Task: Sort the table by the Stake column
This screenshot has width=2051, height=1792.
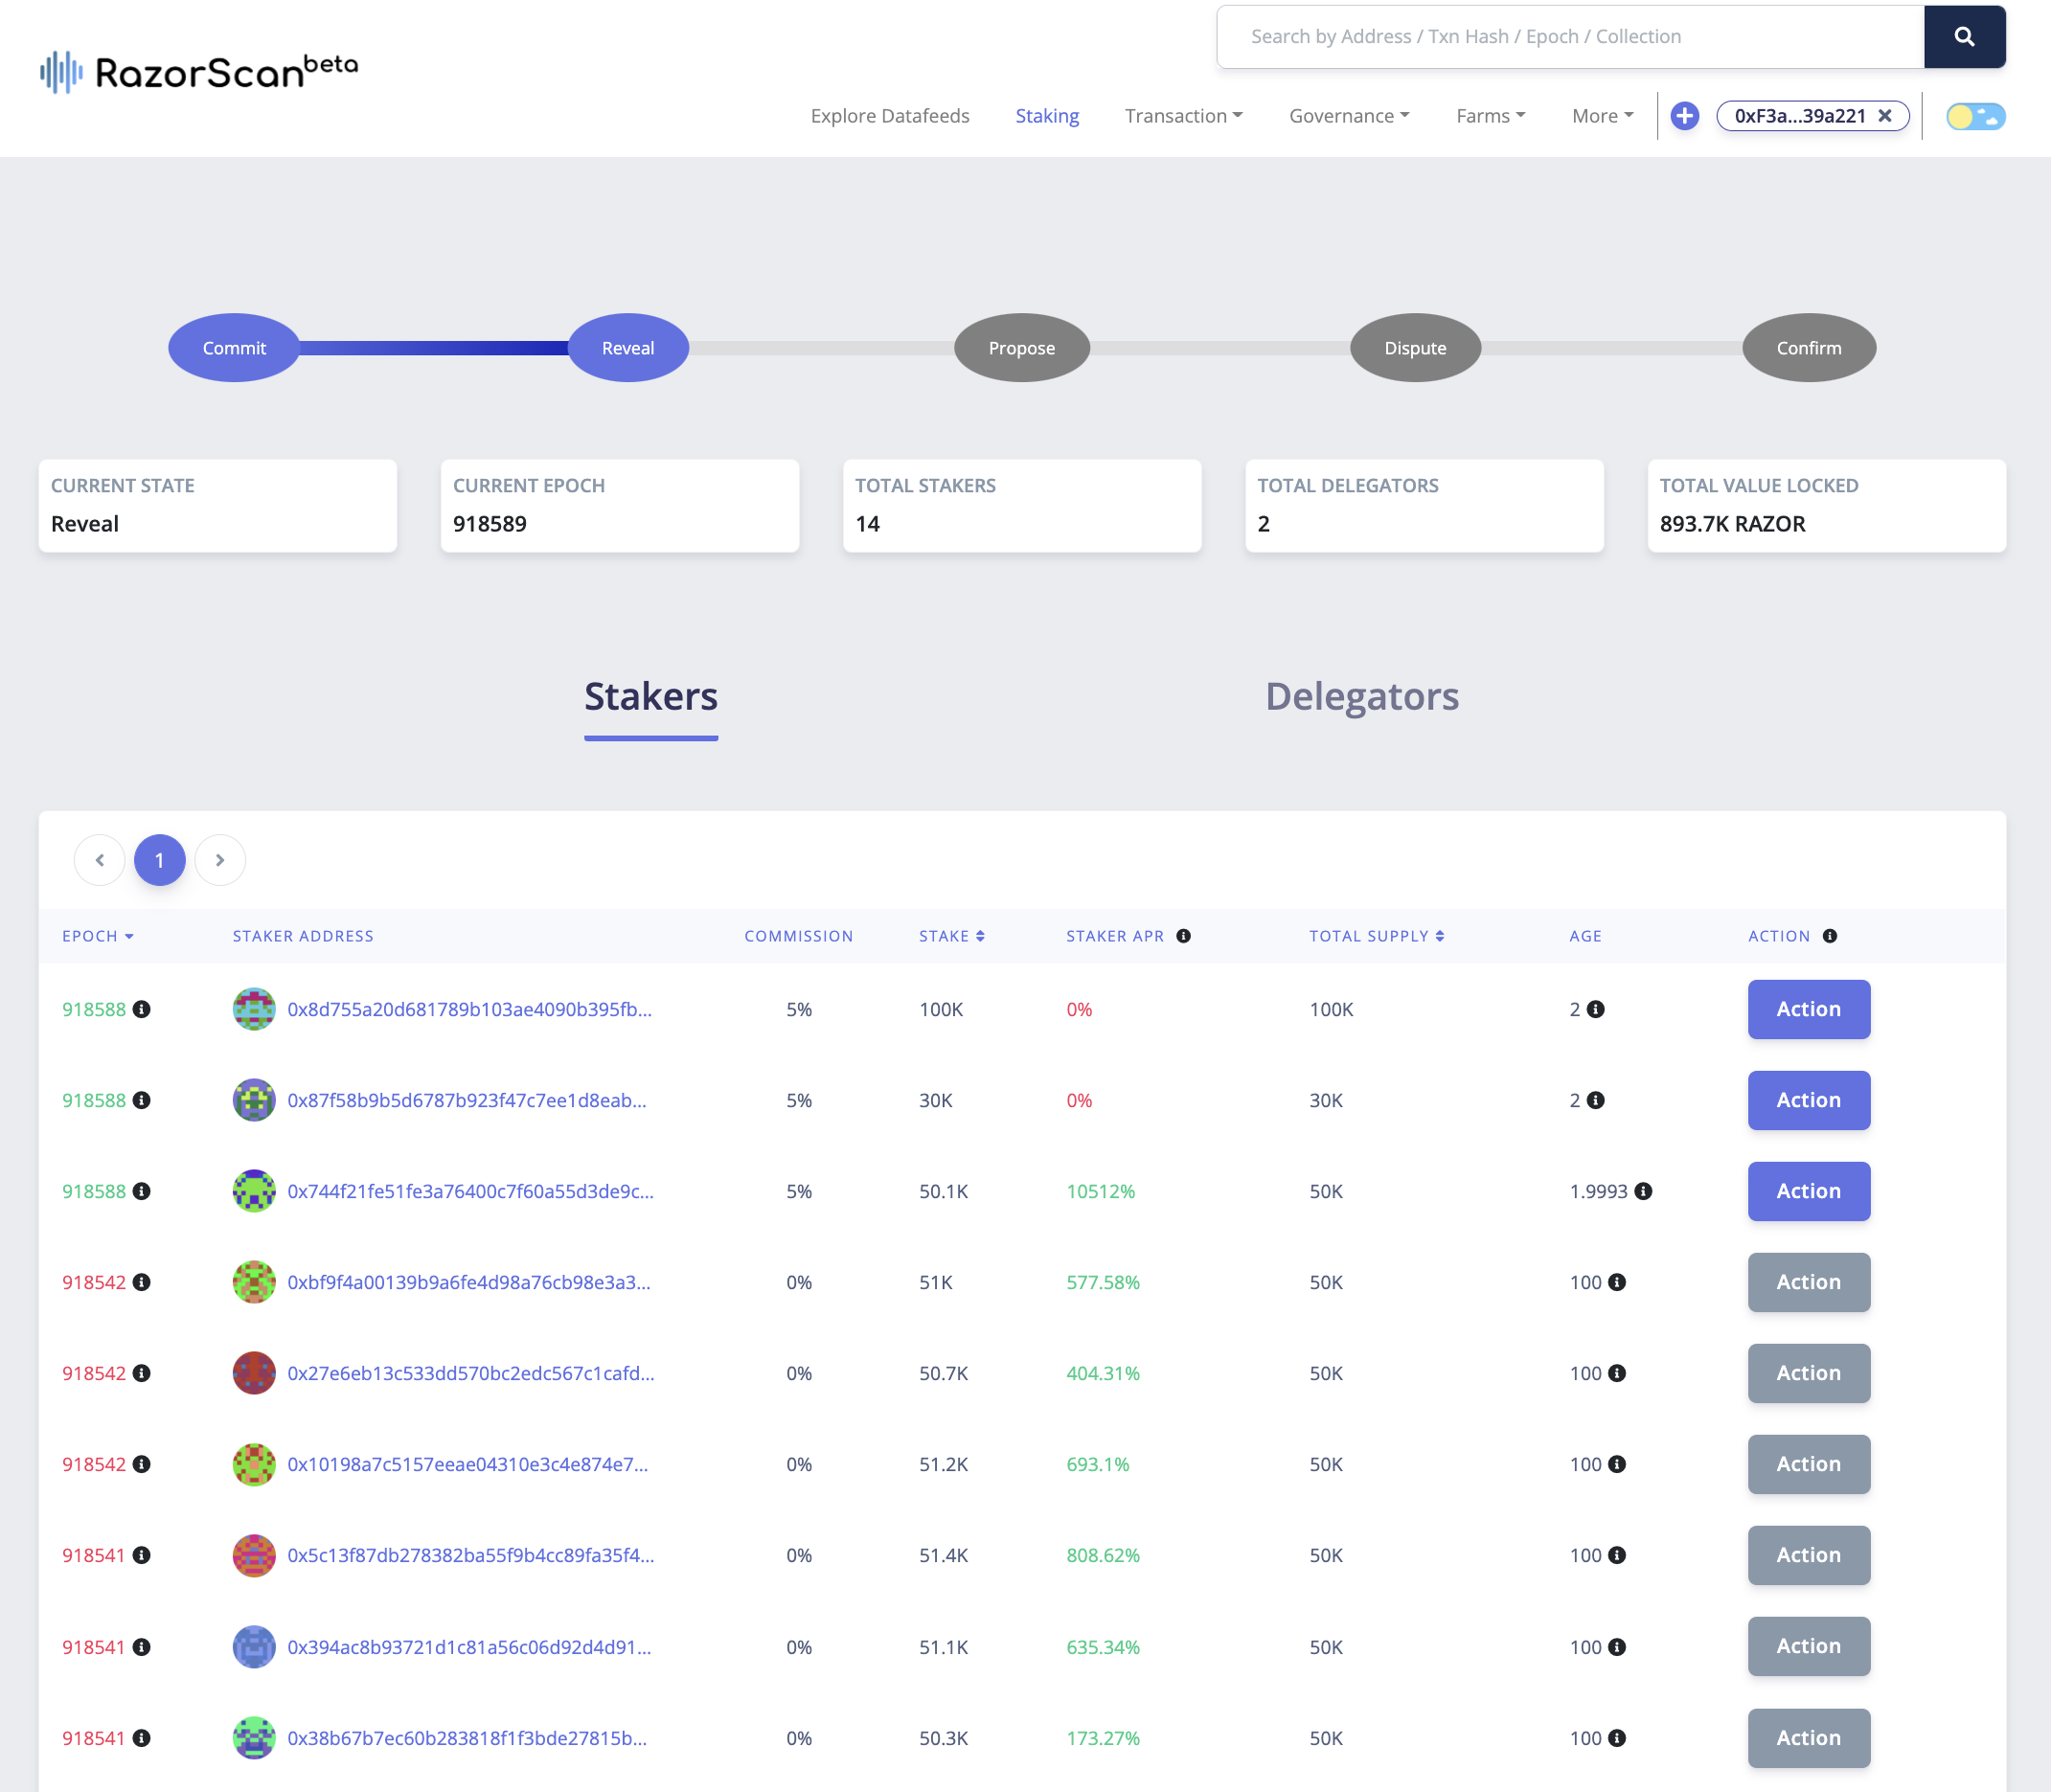Action: pyautogui.click(x=978, y=936)
